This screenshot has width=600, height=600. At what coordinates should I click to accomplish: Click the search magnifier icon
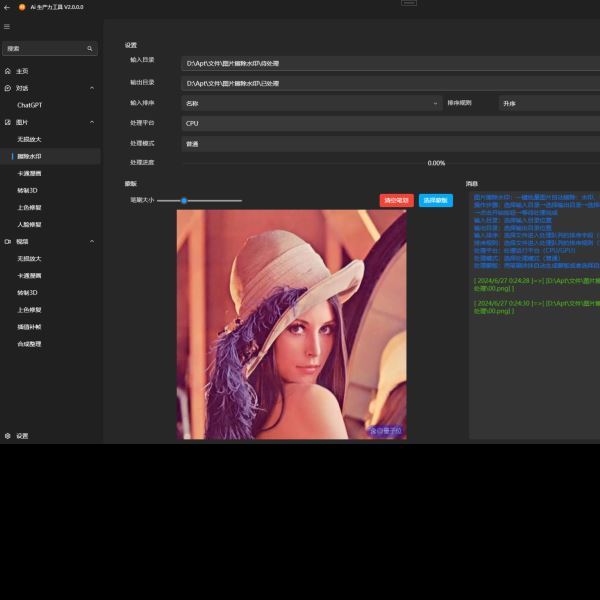[90, 49]
